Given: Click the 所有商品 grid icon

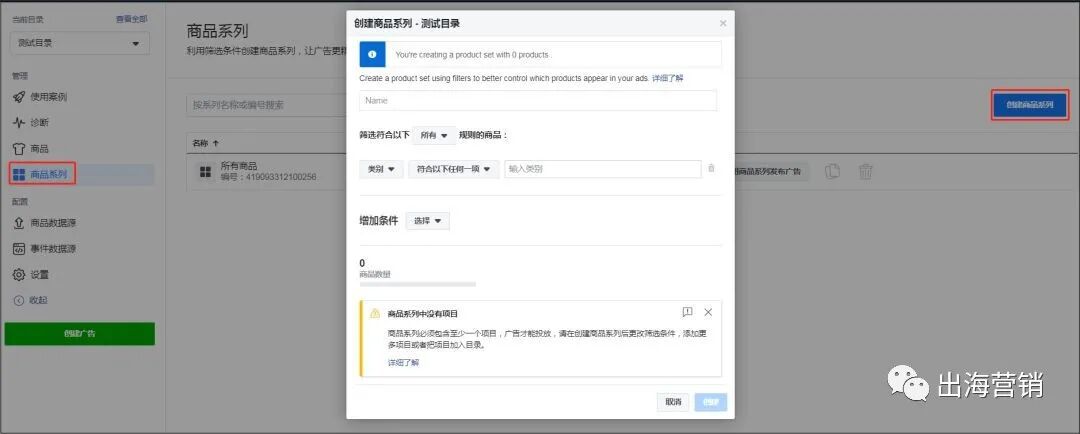Looking at the screenshot, I should [x=205, y=172].
